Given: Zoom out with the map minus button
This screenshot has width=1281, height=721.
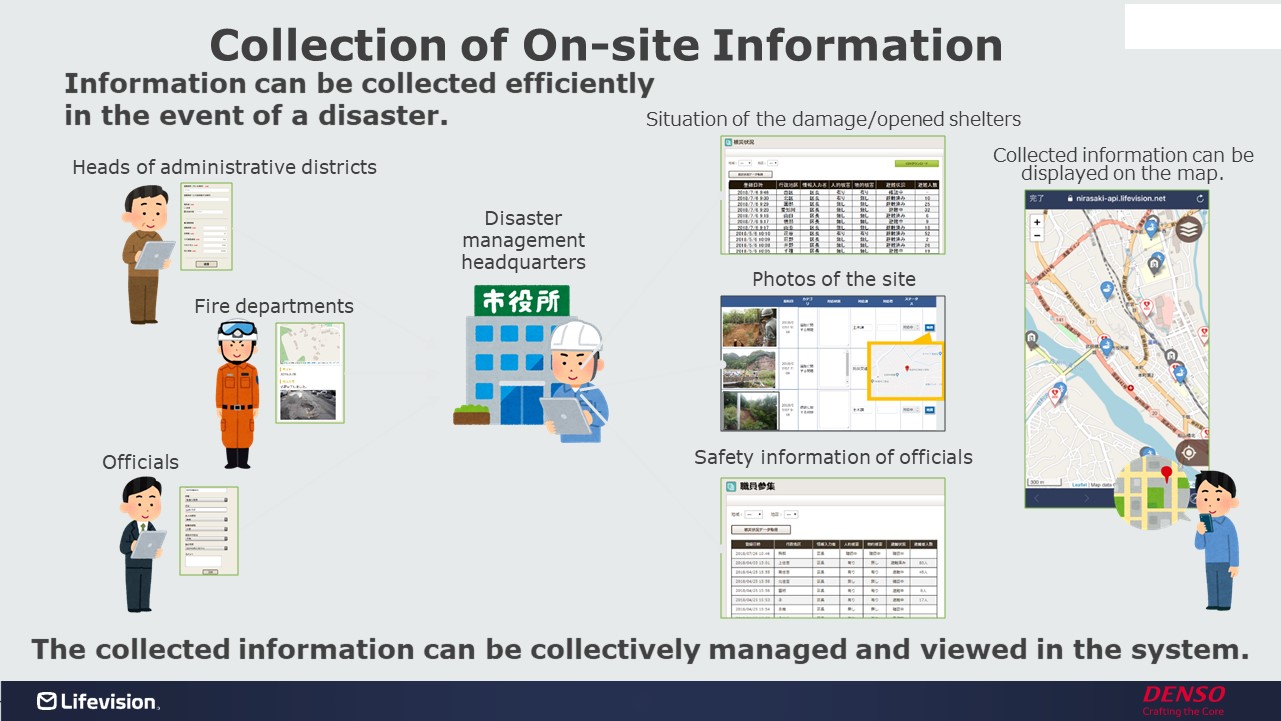Looking at the screenshot, I should (1037, 236).
